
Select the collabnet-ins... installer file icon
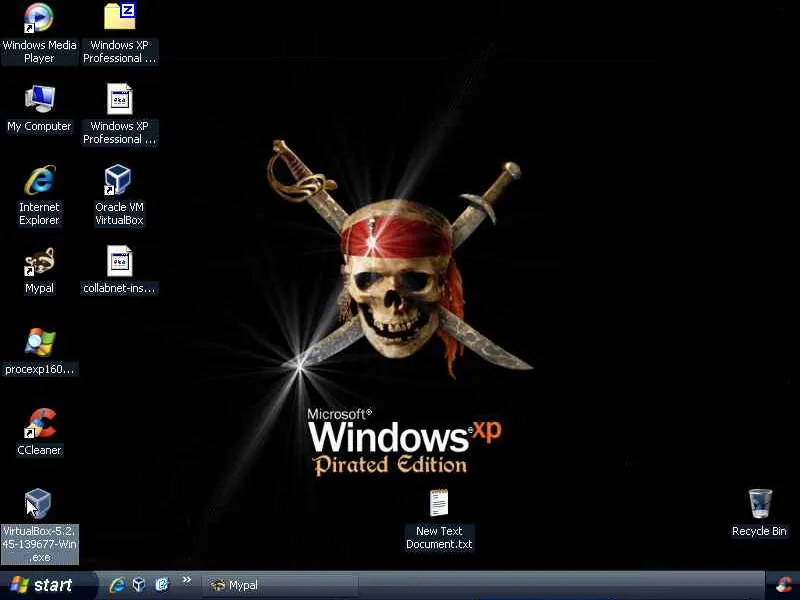tap(119, 270)
